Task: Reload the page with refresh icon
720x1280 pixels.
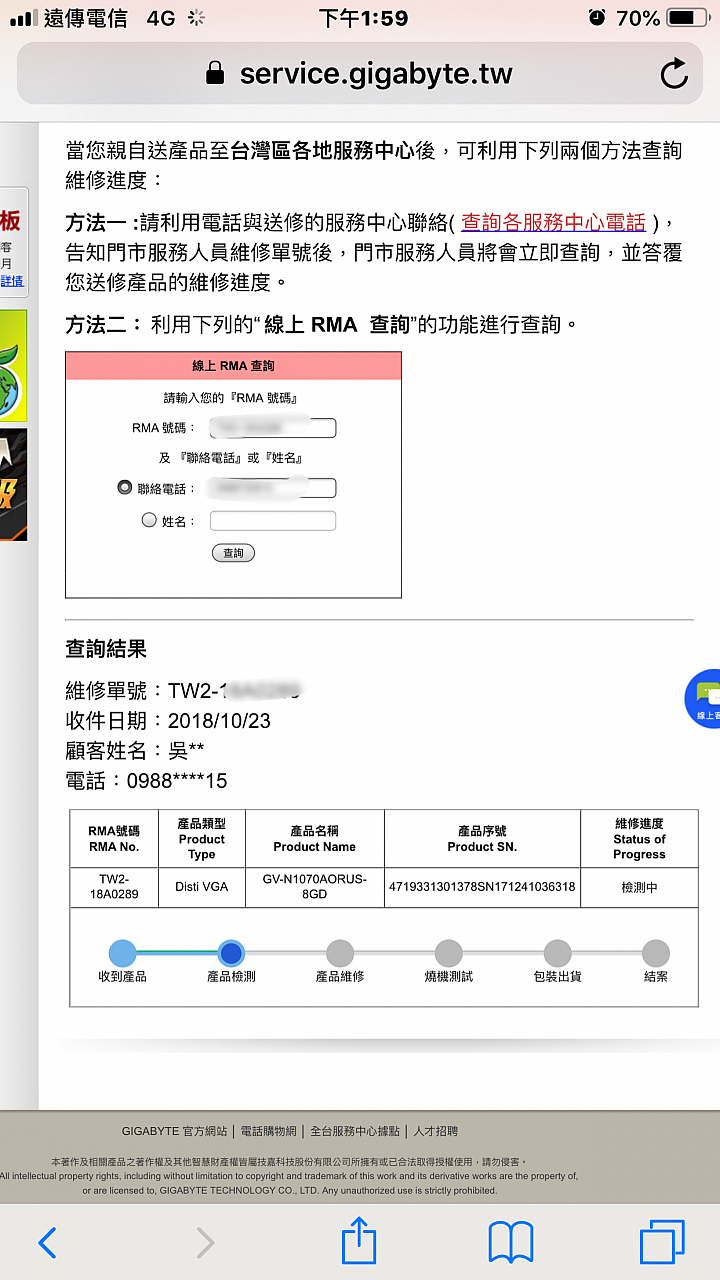Action: click(x=675, y=74)
